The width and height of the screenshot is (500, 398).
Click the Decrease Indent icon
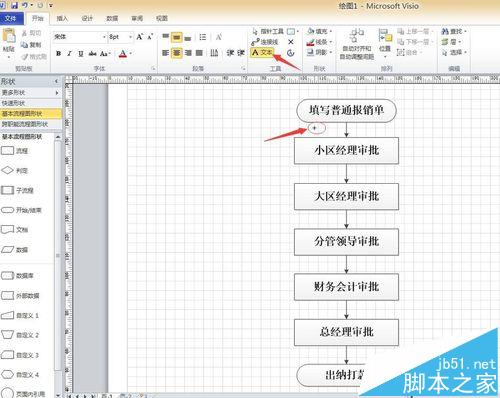(230, 53)
